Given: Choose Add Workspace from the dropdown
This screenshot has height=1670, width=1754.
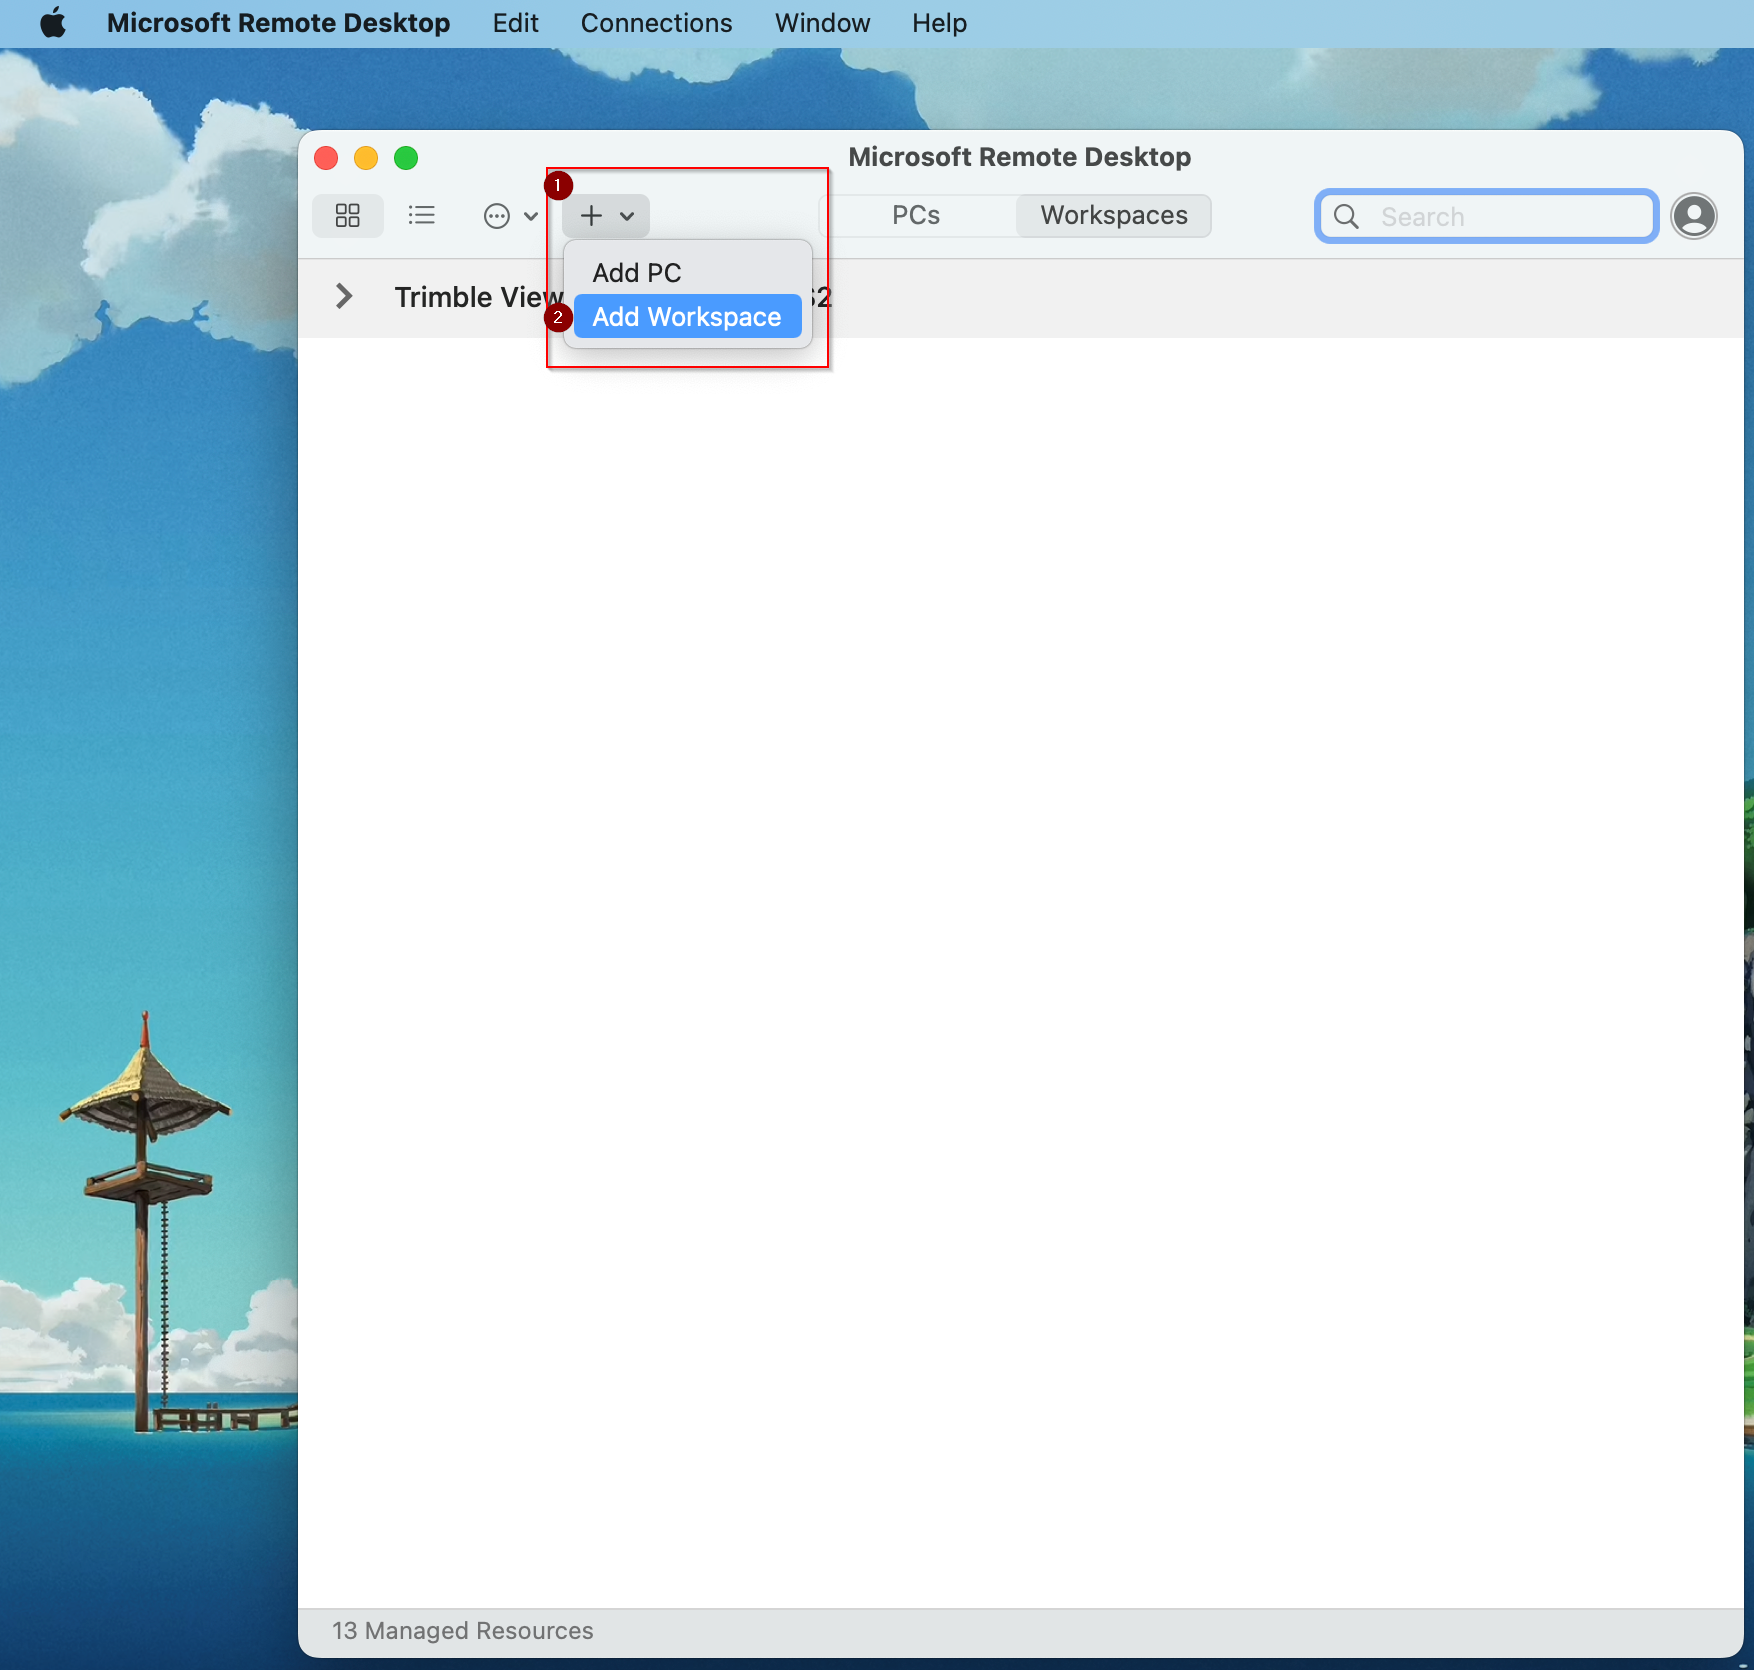Looking at the screenshot, I should point(687,317).
